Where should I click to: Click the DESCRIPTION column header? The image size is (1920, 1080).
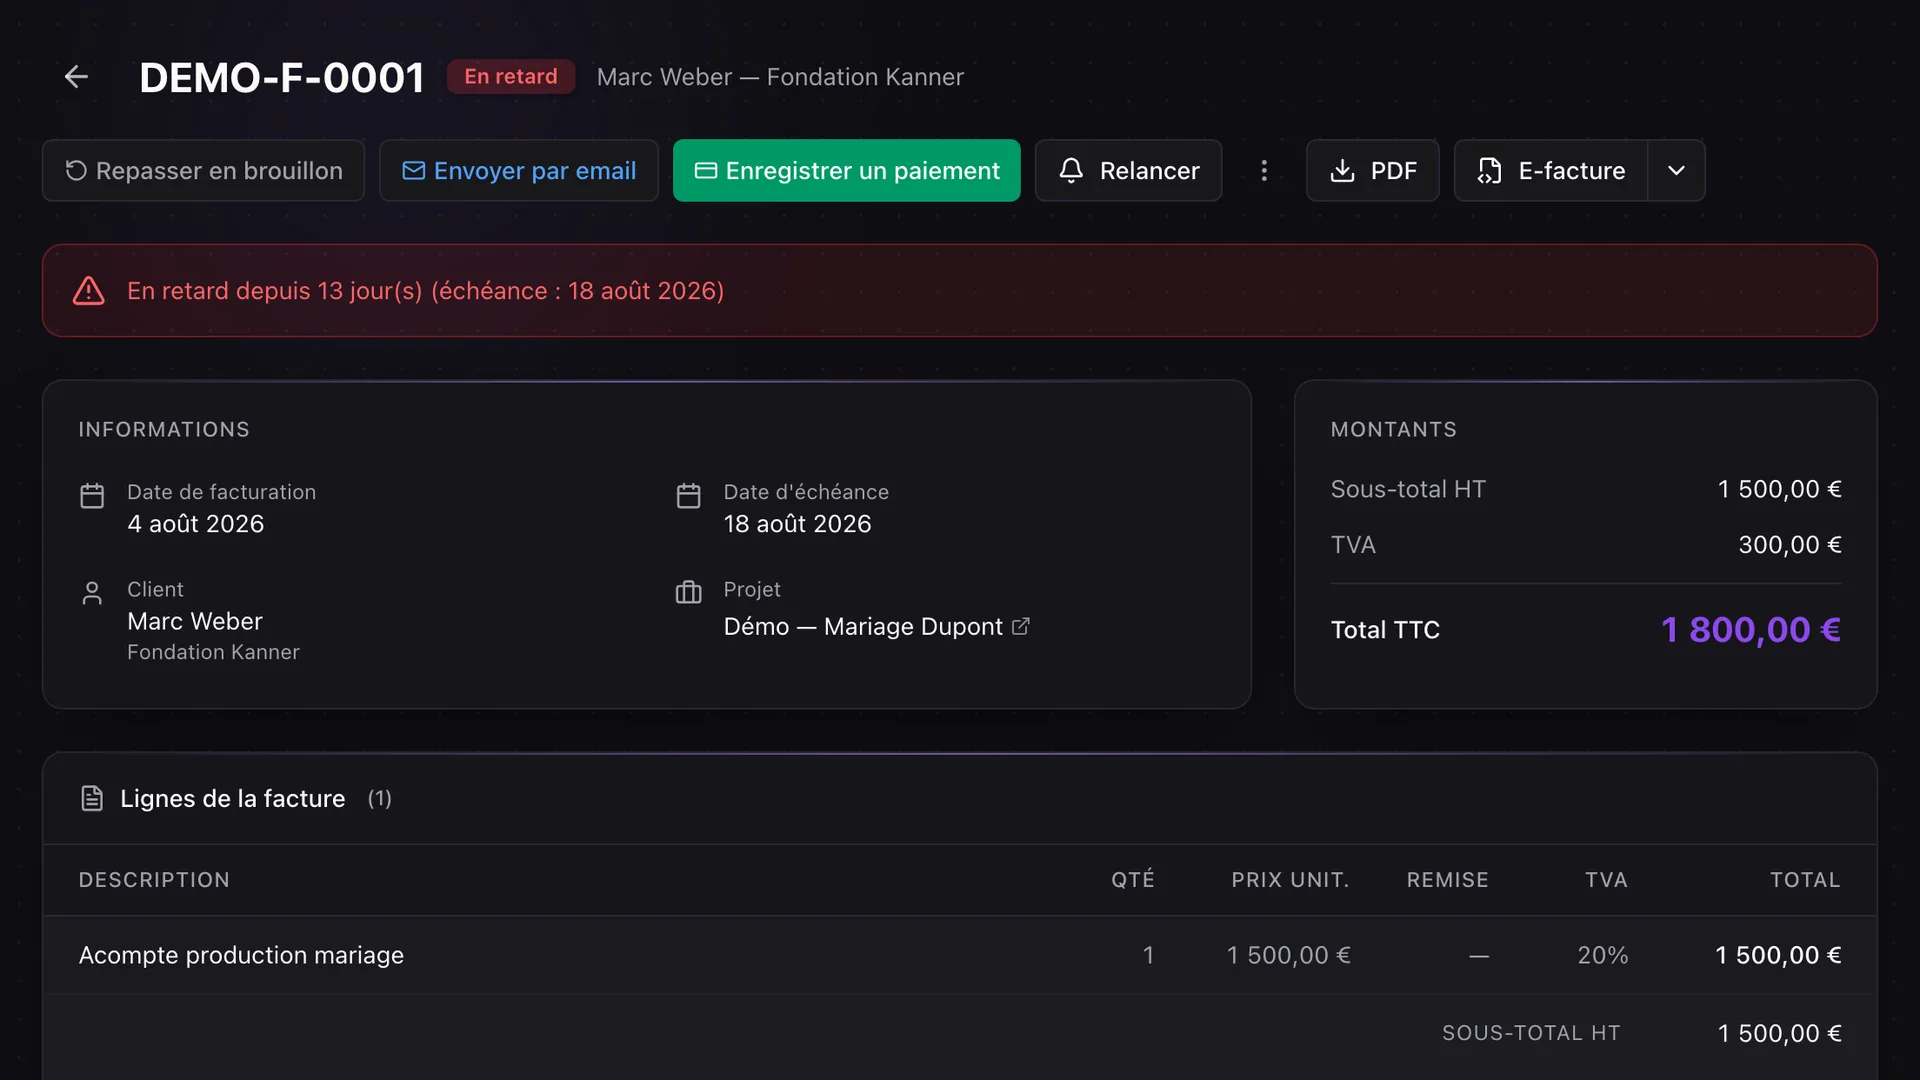(x=154, y=880)
